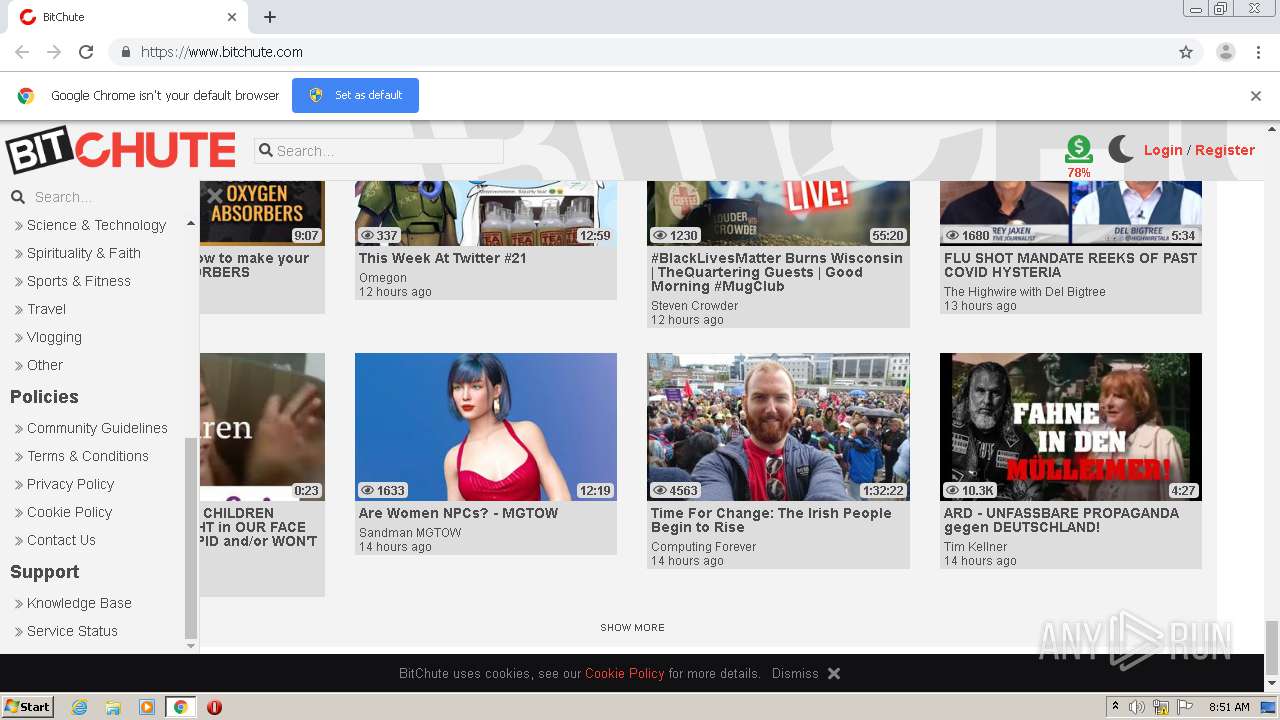This screenshot has width=1280, height=720.
Task: Show hidden system tray icons
Action: [x=1115, y=707]
